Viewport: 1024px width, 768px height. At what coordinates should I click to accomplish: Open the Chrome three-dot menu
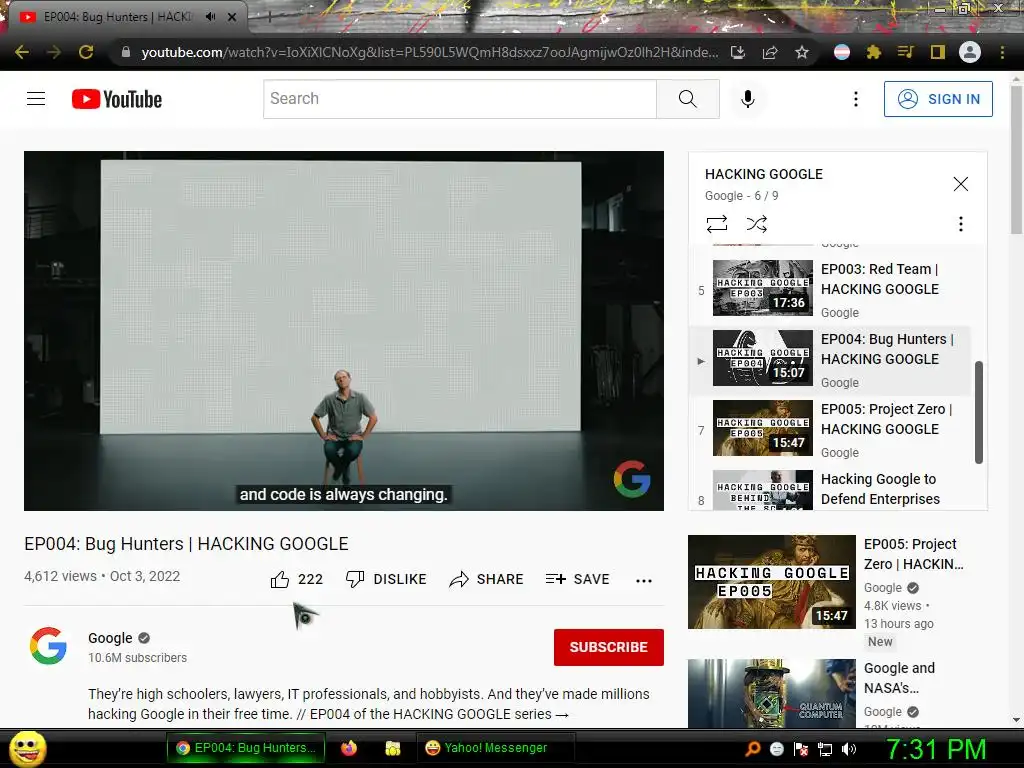point(1002,52)
